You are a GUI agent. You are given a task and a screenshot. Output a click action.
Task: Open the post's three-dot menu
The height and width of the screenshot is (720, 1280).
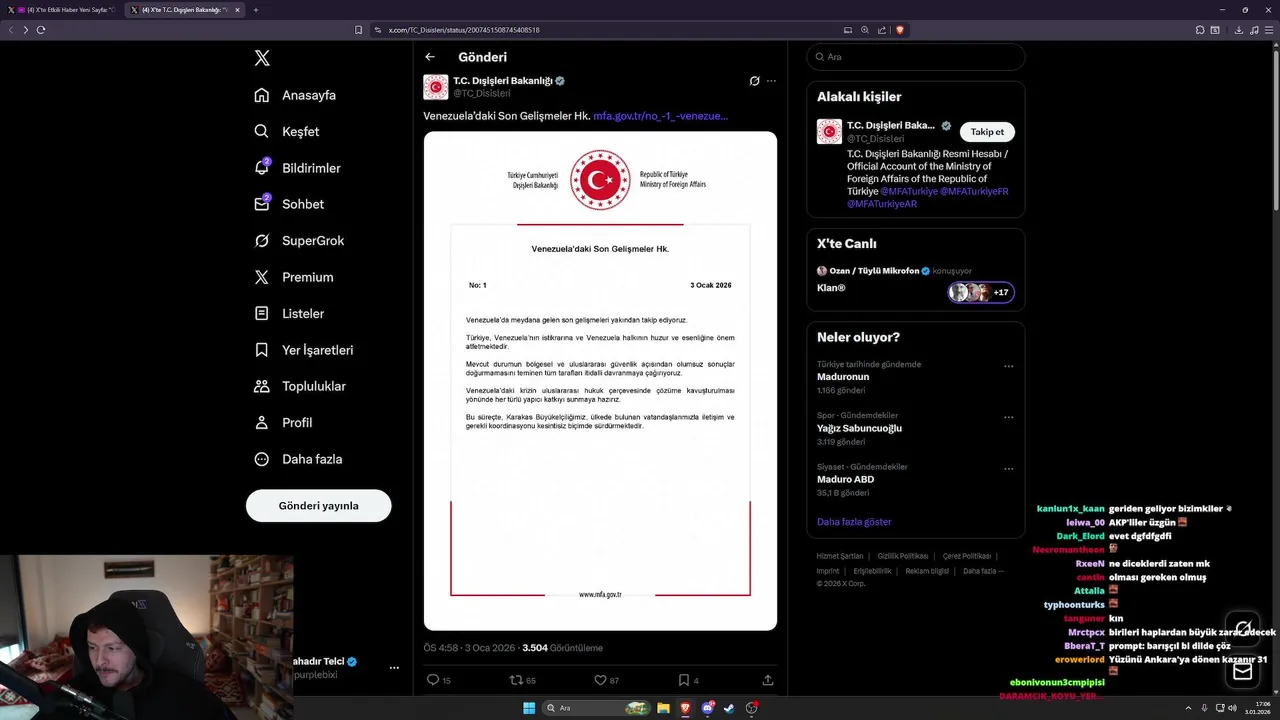[x=771, y=81]
